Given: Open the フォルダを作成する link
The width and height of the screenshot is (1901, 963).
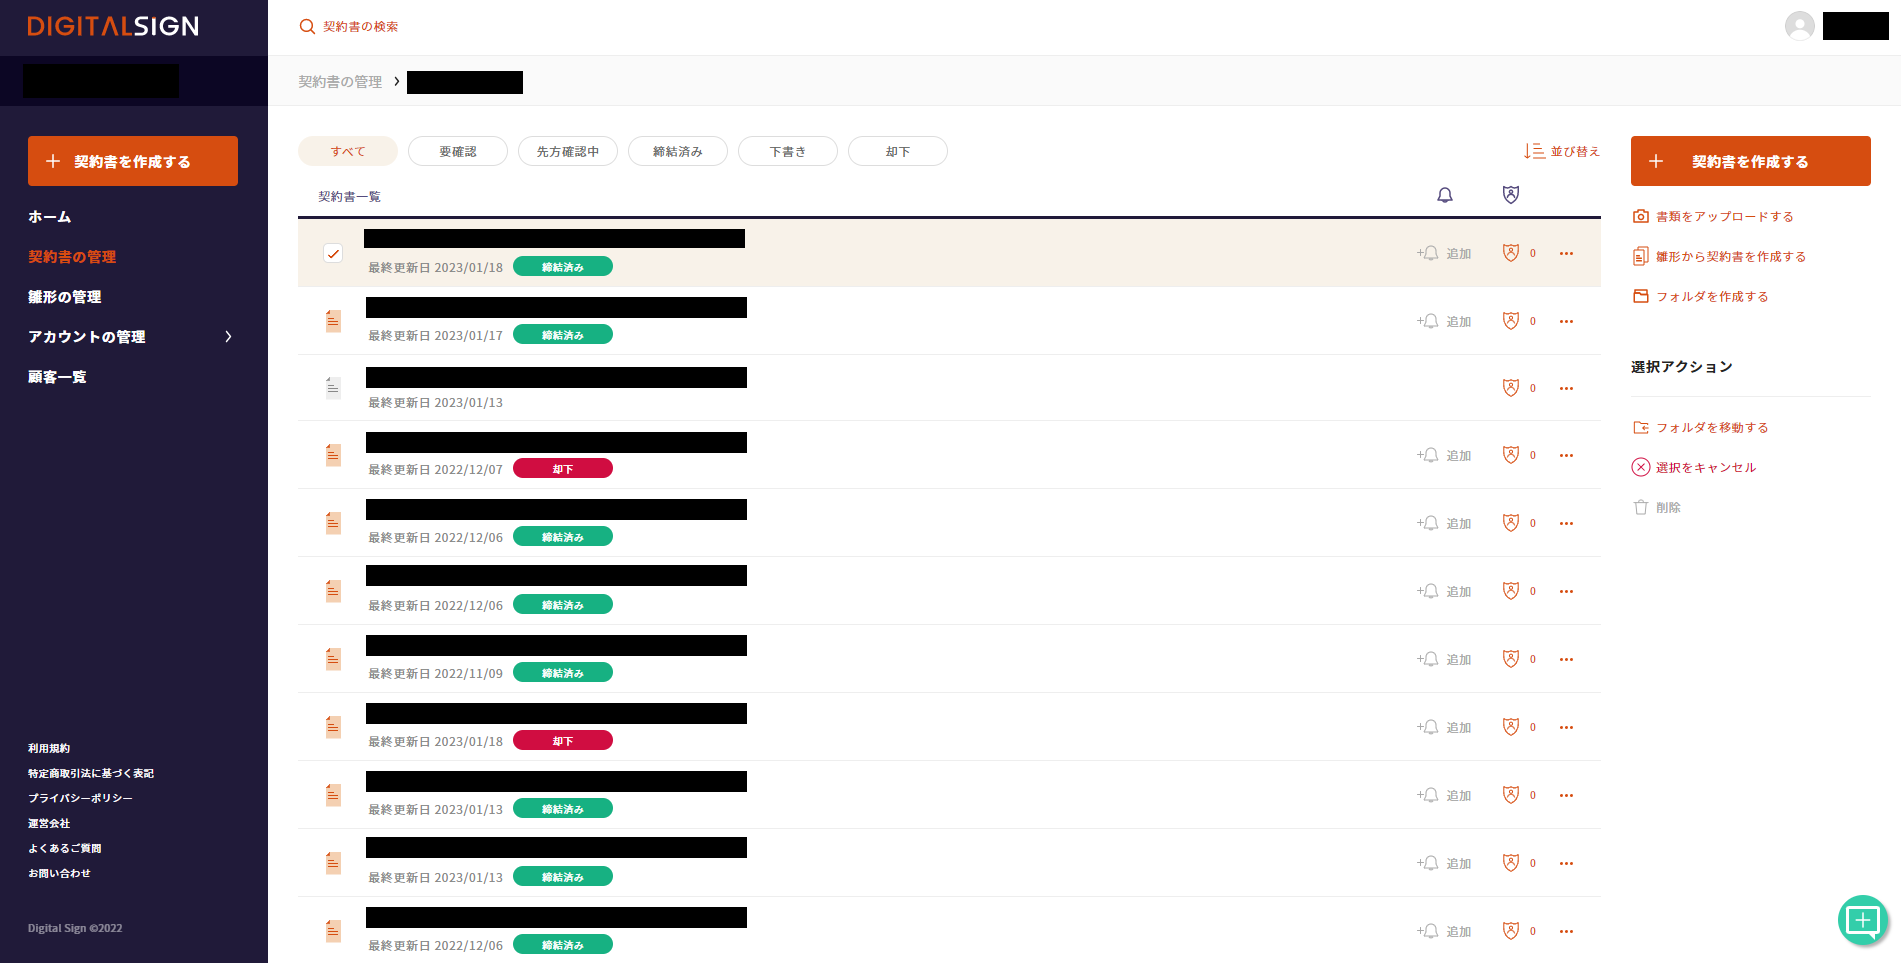Looking at the screenshot, I should 1711,296.
